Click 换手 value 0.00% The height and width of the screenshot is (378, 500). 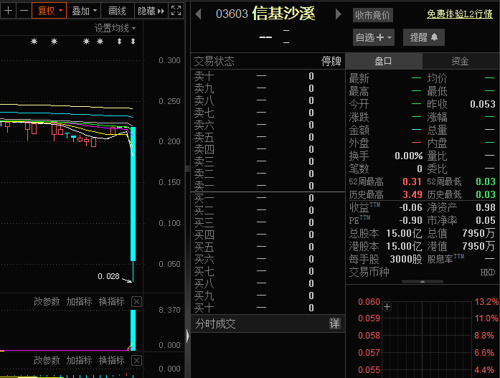[x=408, y=156]
